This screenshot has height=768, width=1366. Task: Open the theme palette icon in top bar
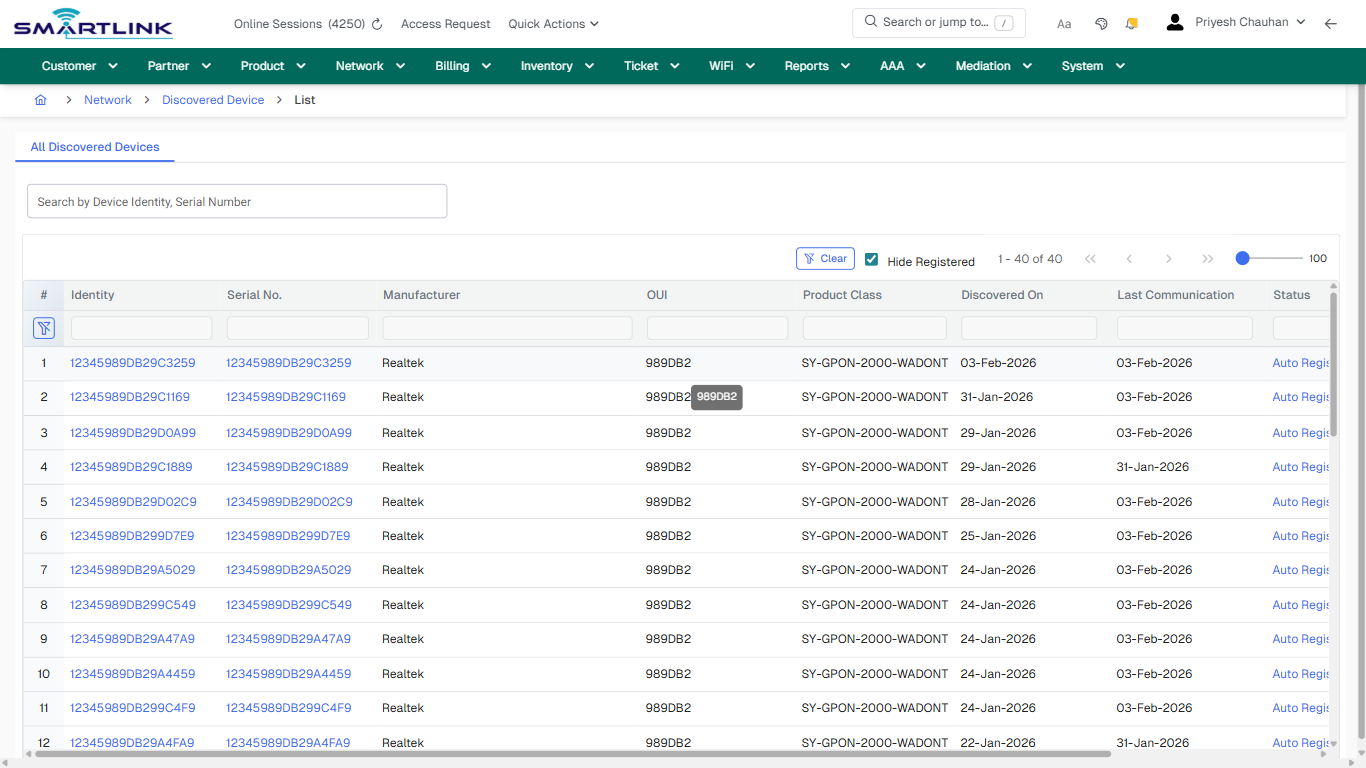(1101, 23)
